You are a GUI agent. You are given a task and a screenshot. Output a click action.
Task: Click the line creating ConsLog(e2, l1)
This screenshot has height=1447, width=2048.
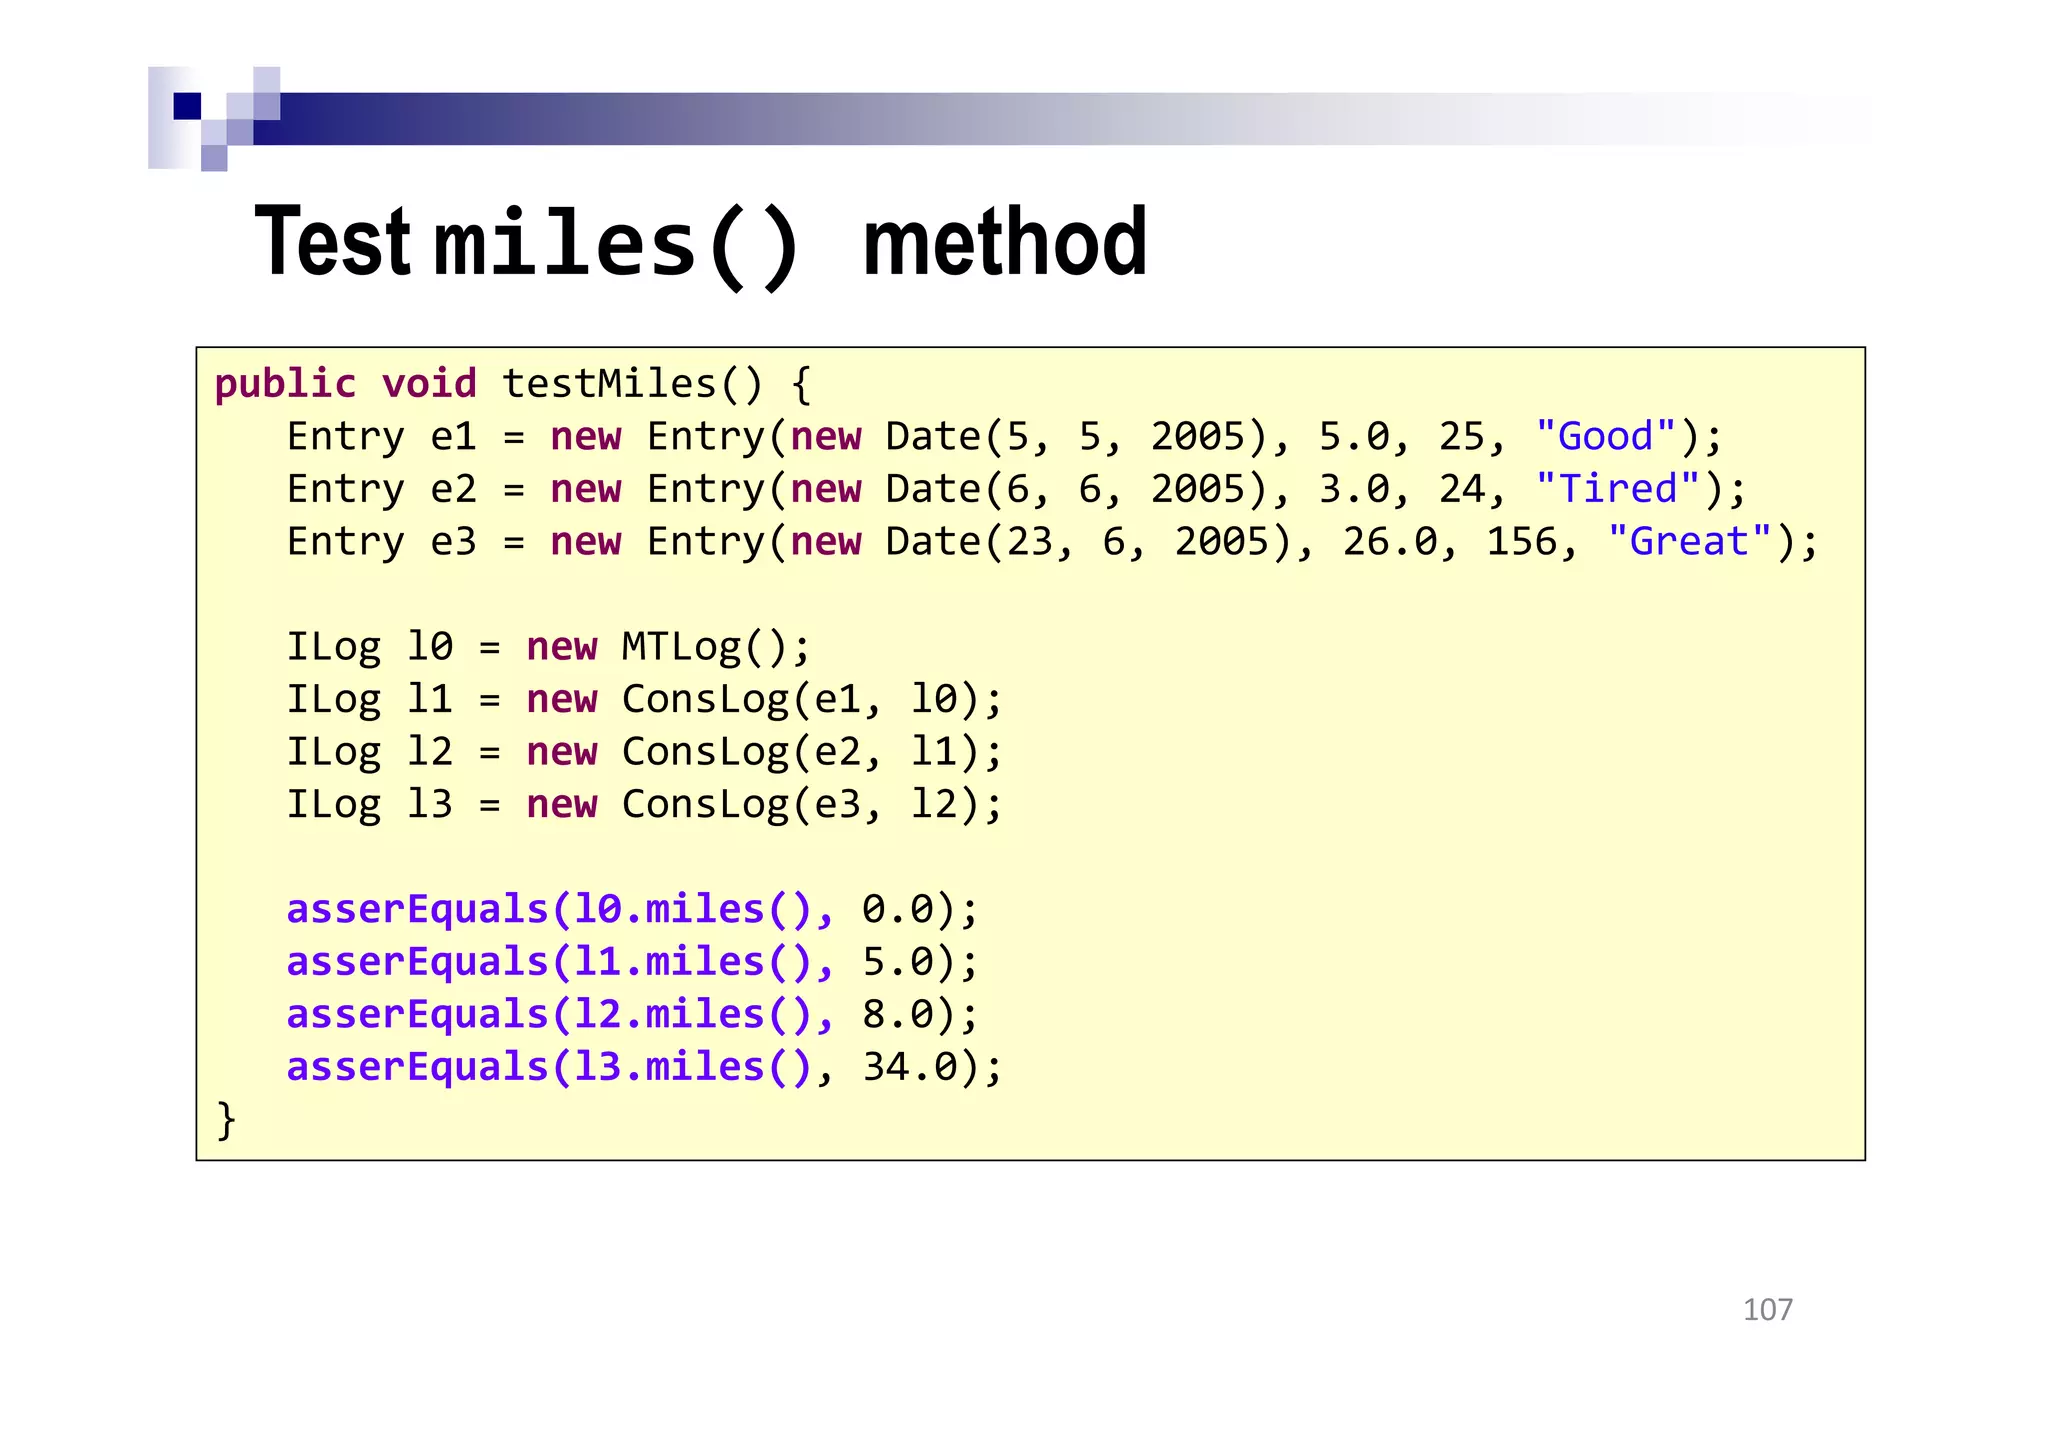click(644, 752)
